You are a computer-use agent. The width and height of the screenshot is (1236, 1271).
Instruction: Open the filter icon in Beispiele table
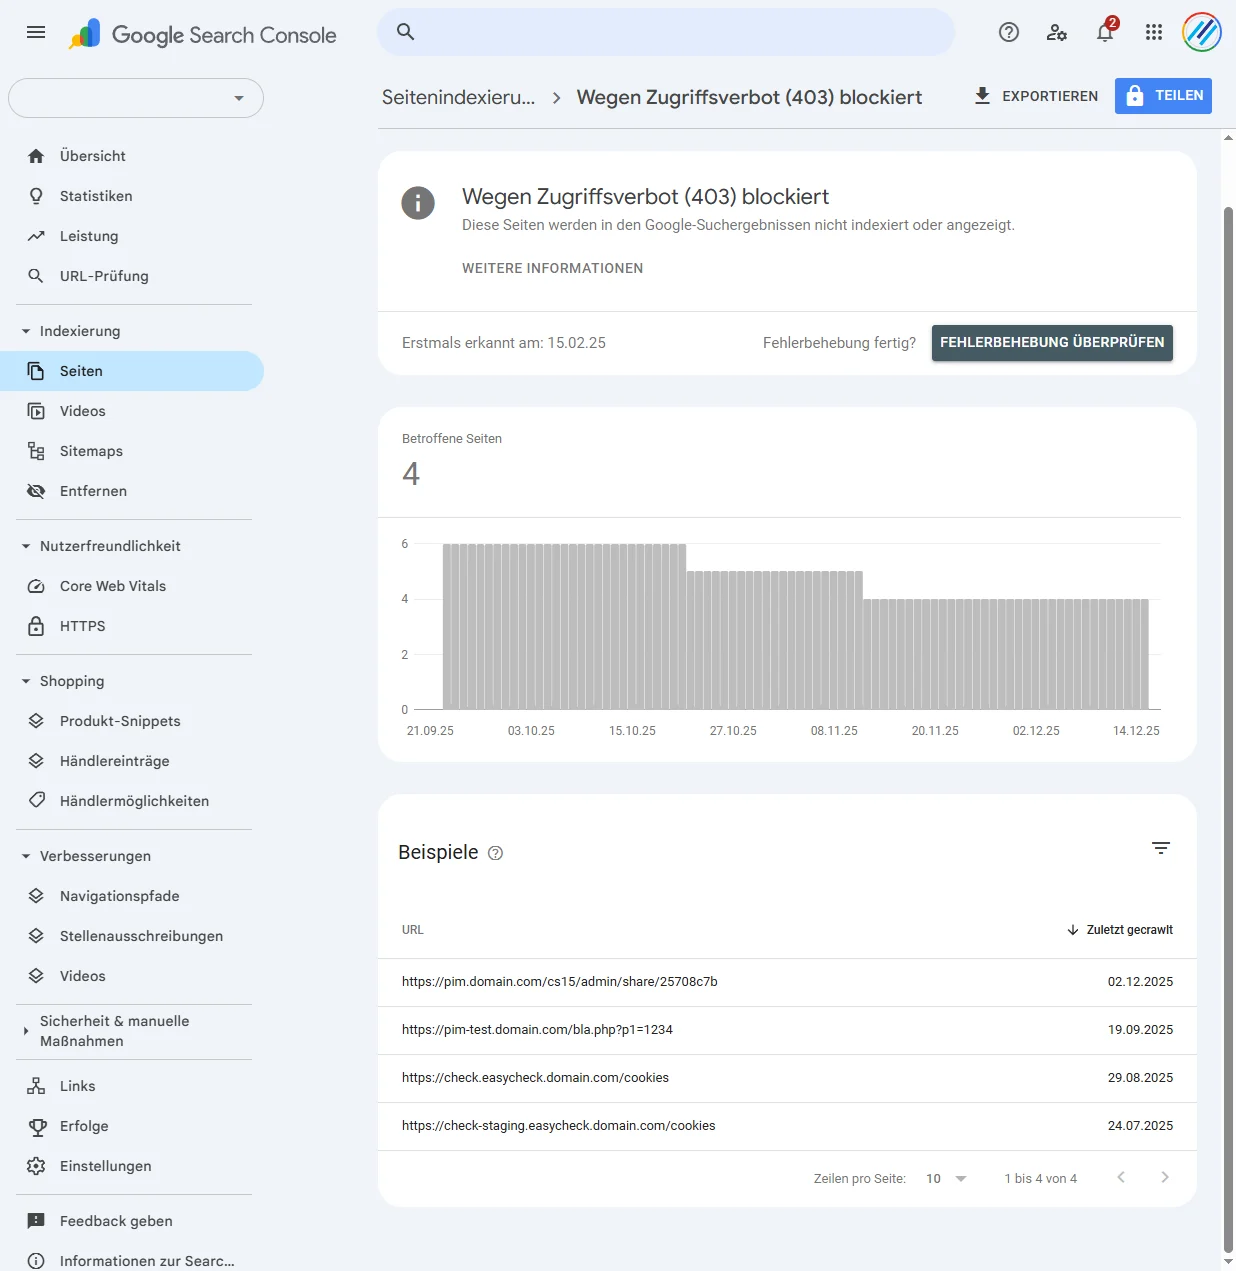tap(1161, 848)
